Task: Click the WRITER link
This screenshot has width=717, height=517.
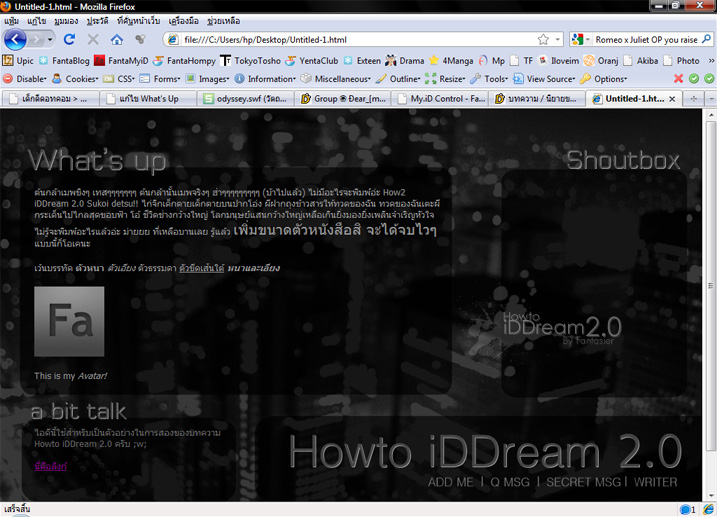Action: point(656,482)
